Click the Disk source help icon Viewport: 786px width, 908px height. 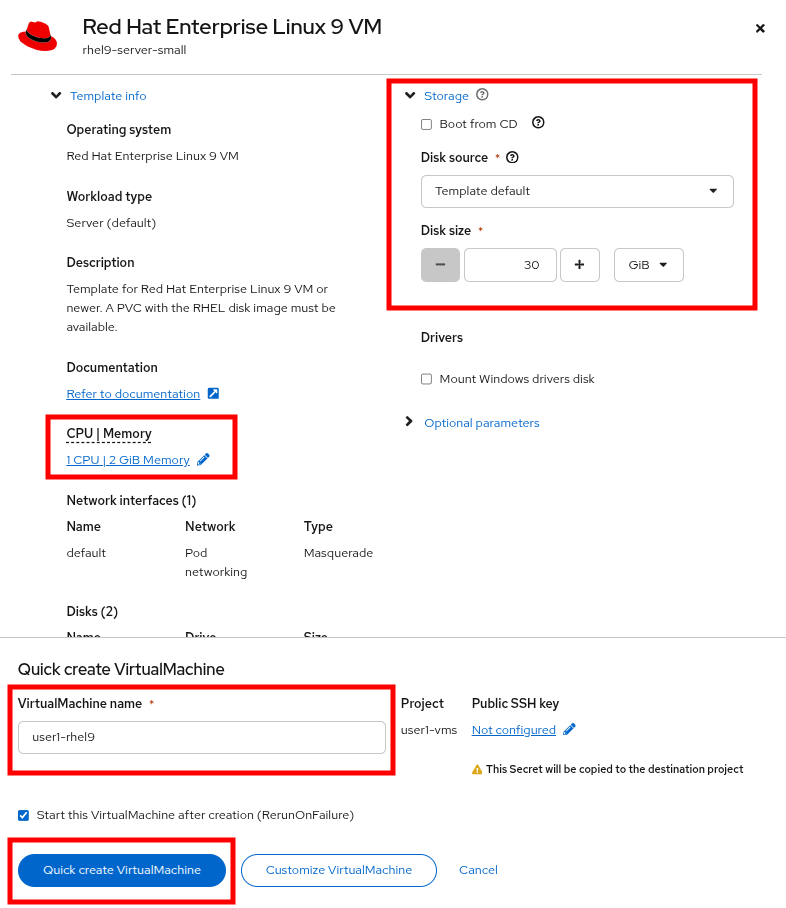(513, 158)
